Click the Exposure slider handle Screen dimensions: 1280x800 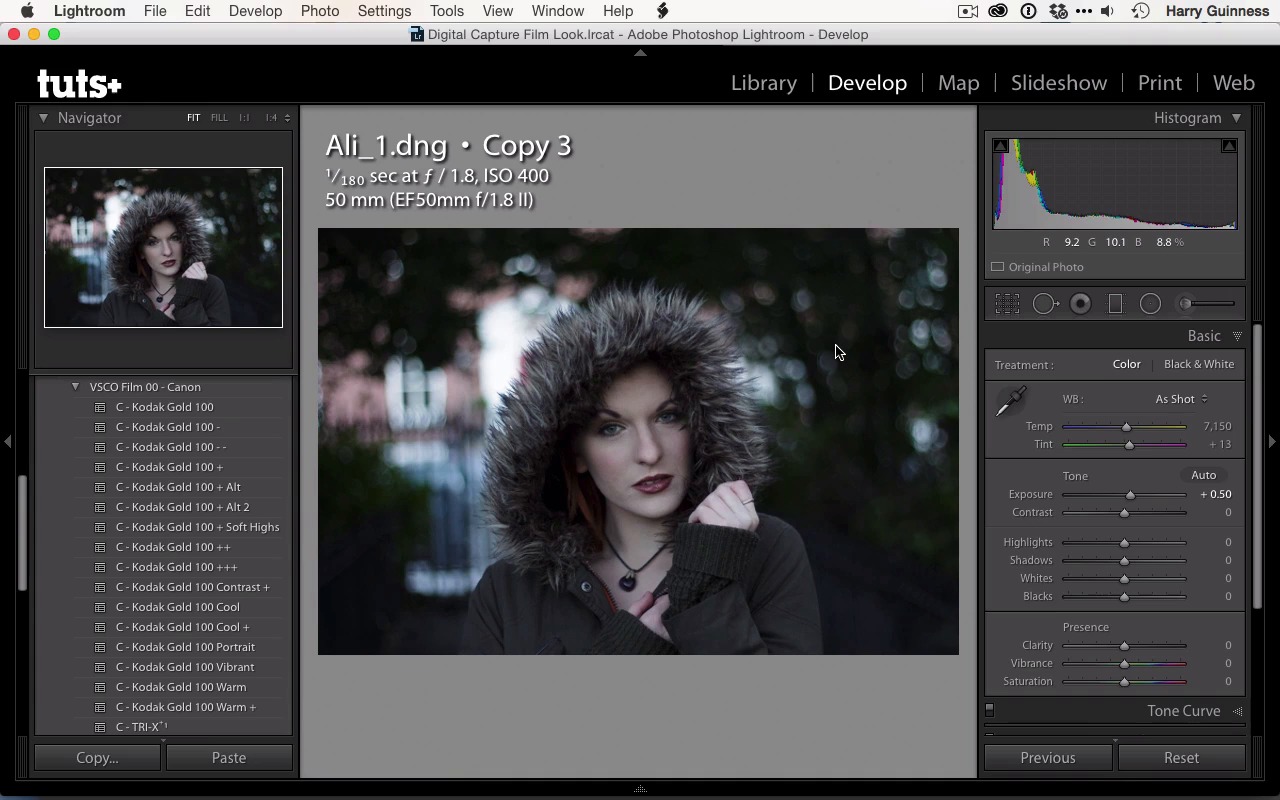pos(1130,495)
